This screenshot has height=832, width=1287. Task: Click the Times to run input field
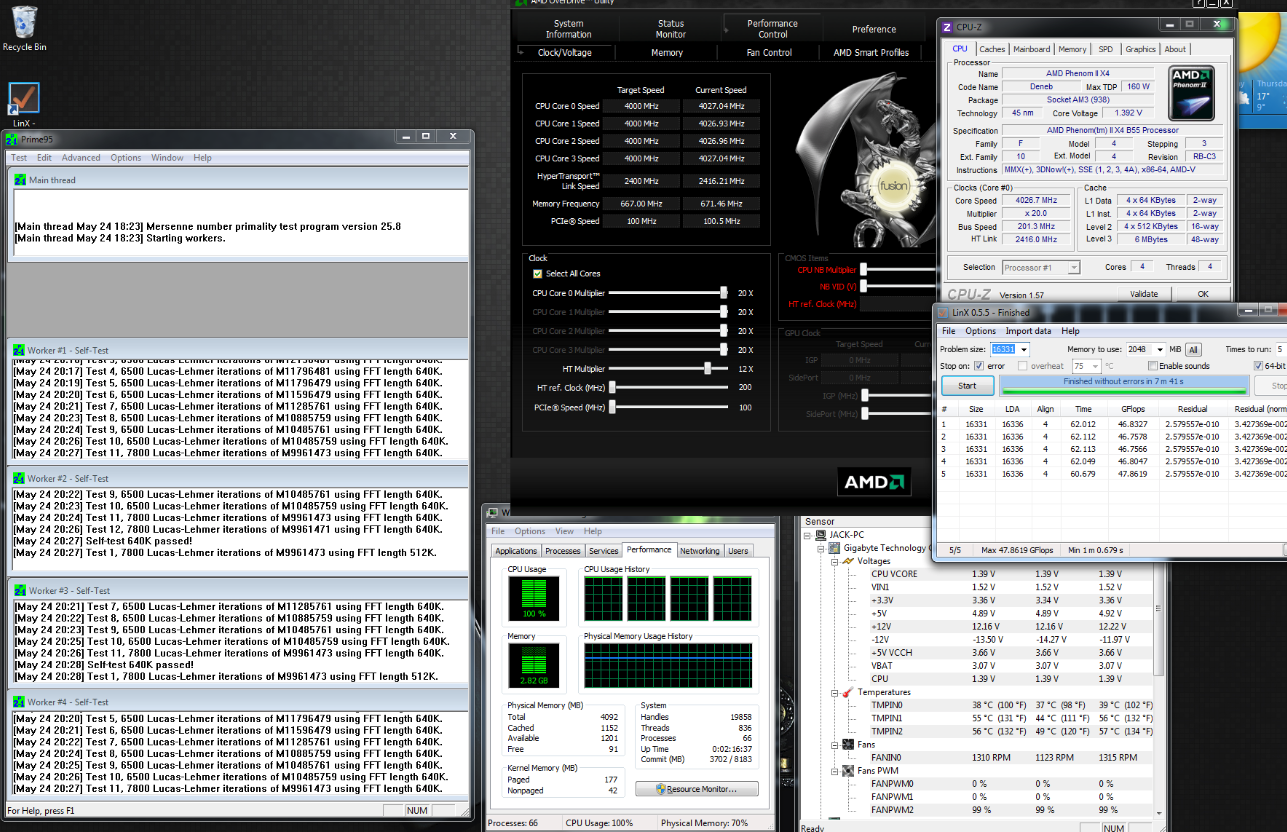(x=1279, y=349)
